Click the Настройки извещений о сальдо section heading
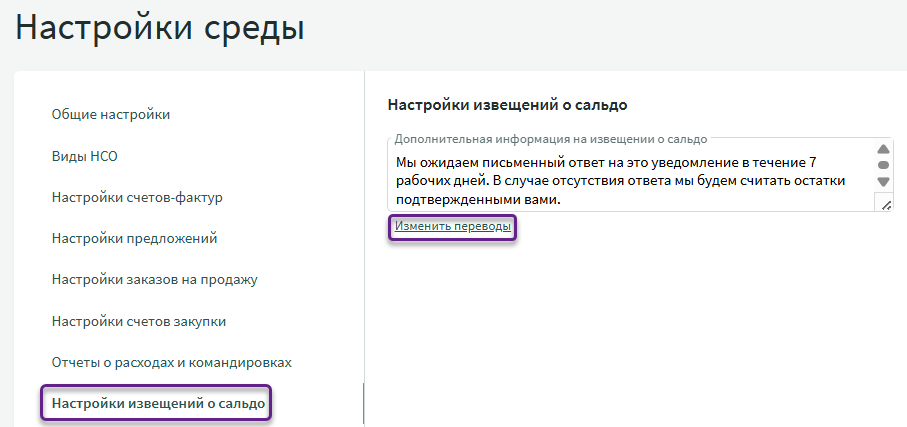The width and height of the screenshot is (907, 427). point(513,104)
